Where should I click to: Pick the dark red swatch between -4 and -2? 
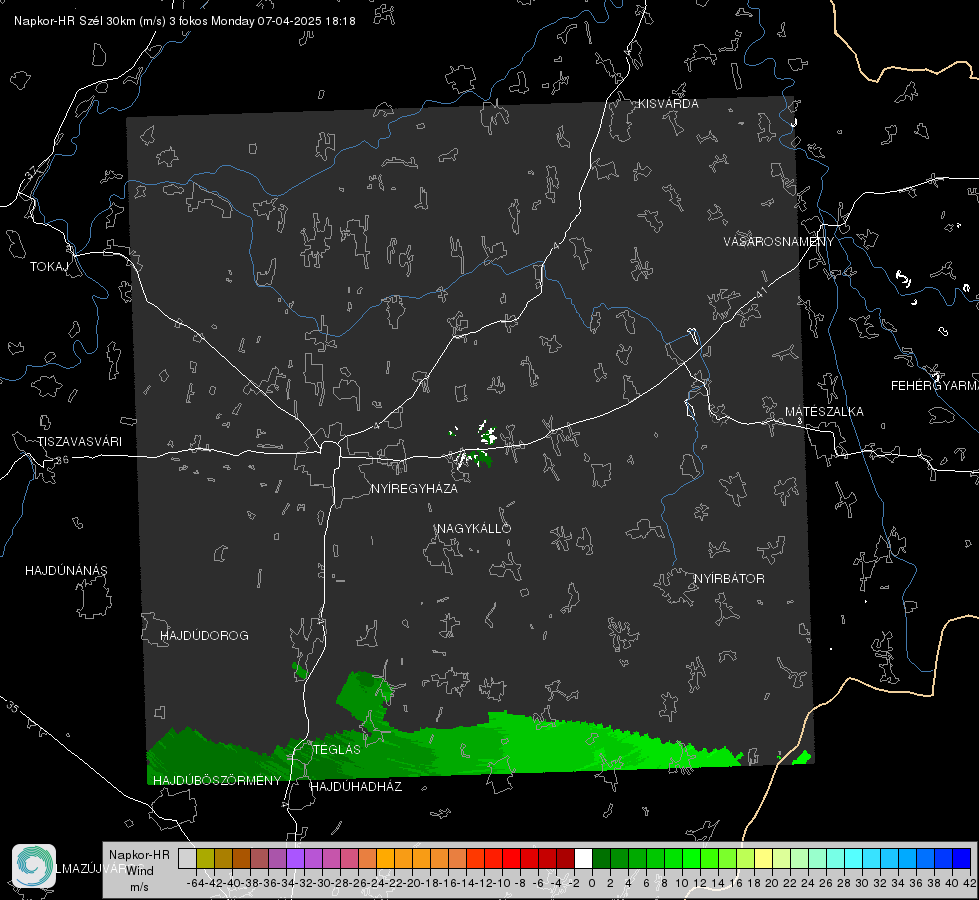[565, 859]
